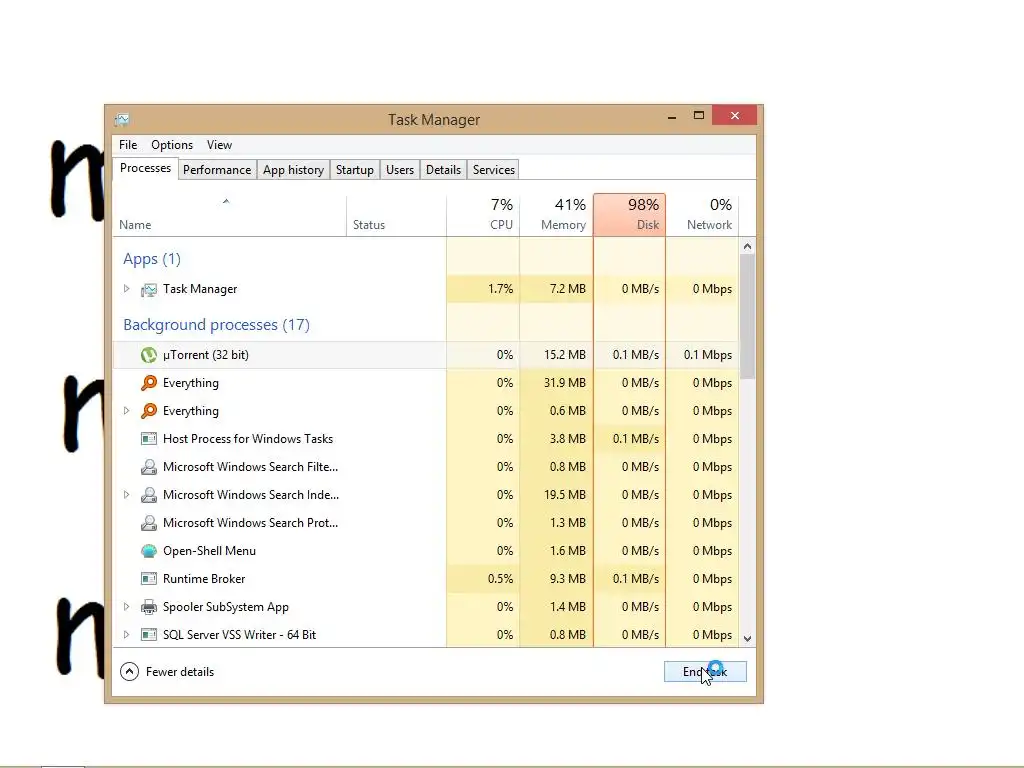The height and width of the screenshot is (768, 1024).
Task: Open the Services tab
Action: pos(494,170)
